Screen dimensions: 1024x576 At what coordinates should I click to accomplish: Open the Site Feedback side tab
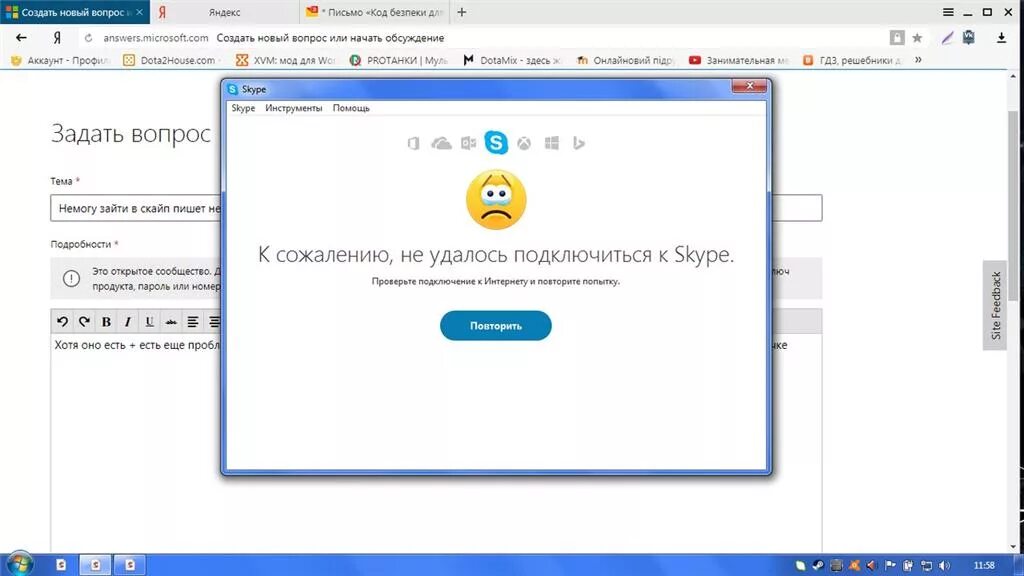pyautogui.click(x=995, y=305)
